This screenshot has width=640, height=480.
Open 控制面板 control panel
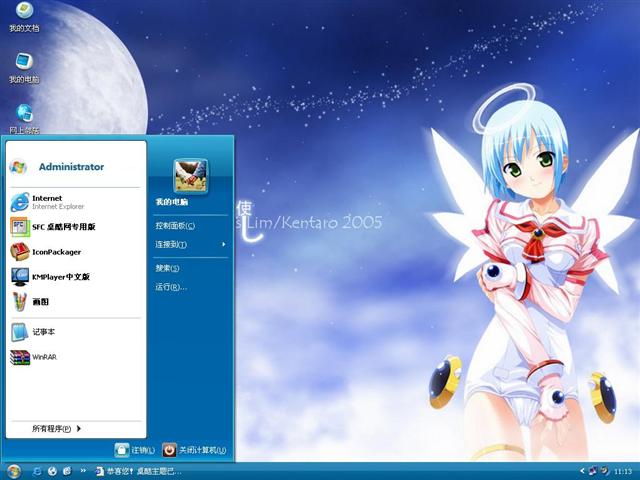tap(175, 226)
